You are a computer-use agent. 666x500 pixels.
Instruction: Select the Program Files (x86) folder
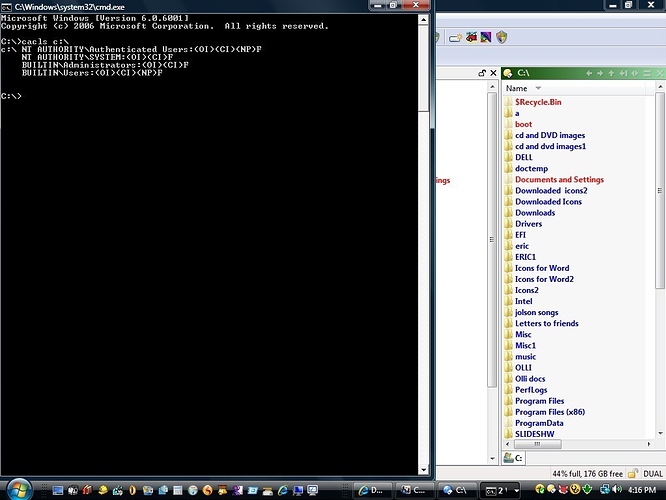pos(550,412)
